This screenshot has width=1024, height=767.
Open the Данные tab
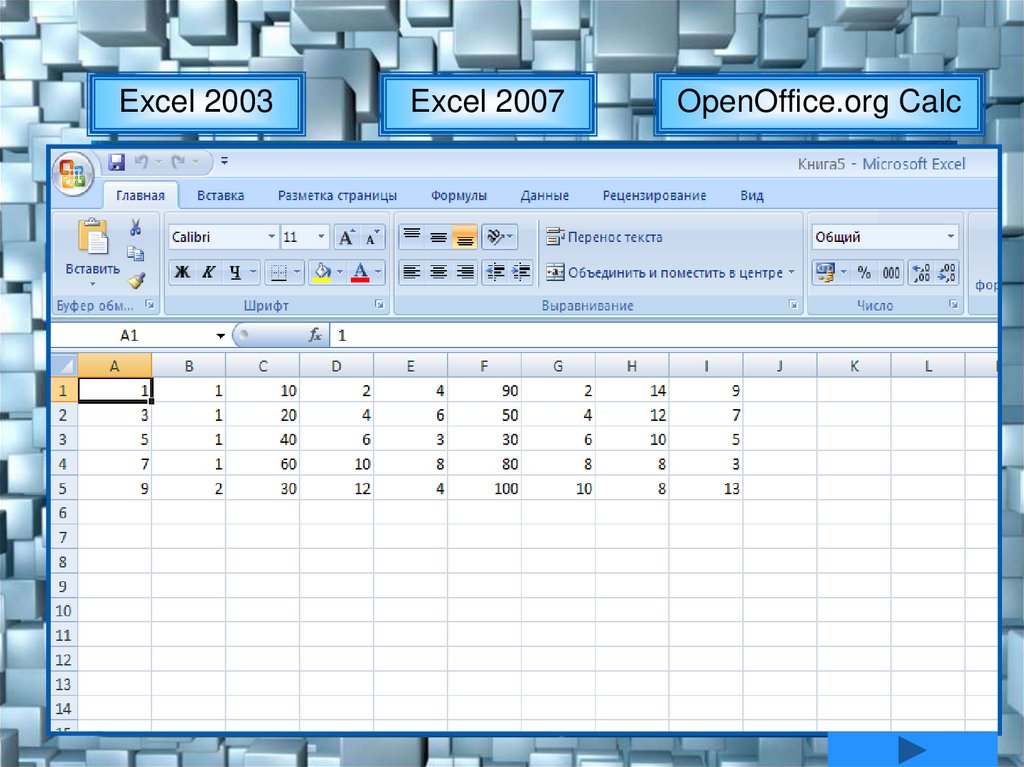click(545, 195)
